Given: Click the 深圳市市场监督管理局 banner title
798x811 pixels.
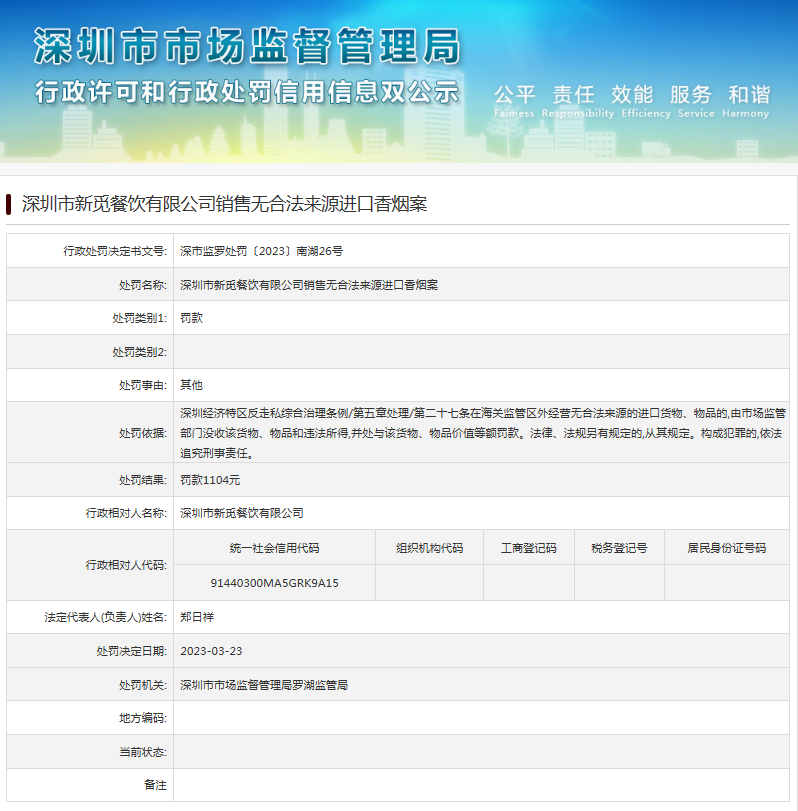Looking at the screenshot, I should [247, 46].
